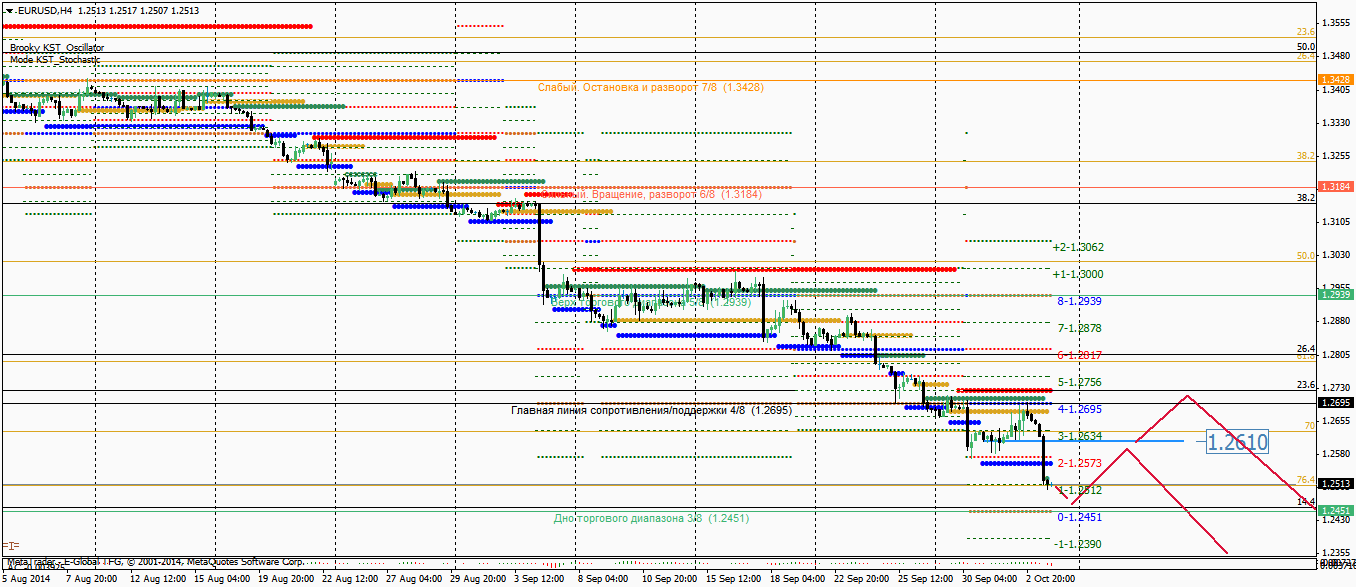Image resolution: width=1356 pixels, height=587 pixels.
Task: Click the 1.2355 value on price scale
Action: pos(1337,552)
